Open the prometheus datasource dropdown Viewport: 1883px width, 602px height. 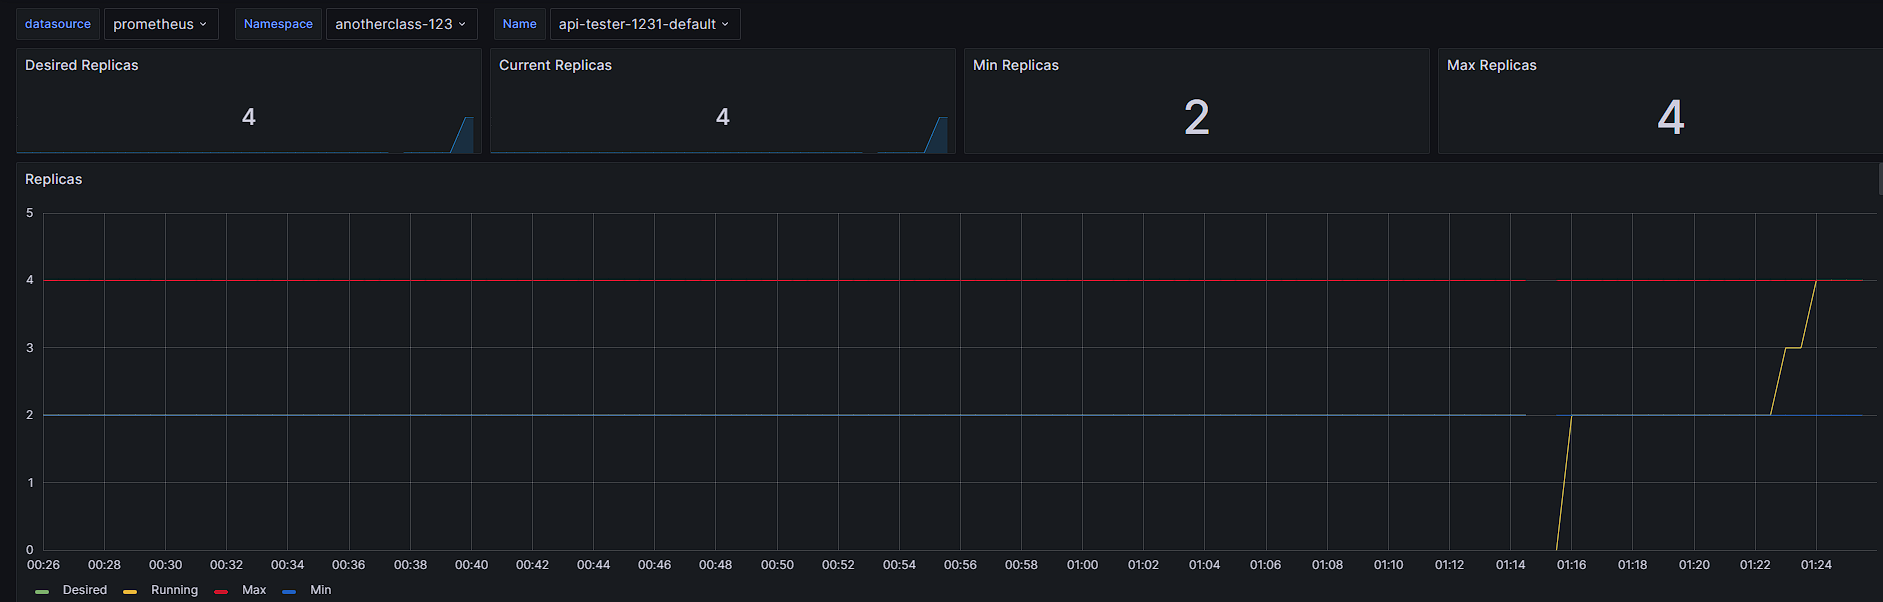click(x=161, y=24)
